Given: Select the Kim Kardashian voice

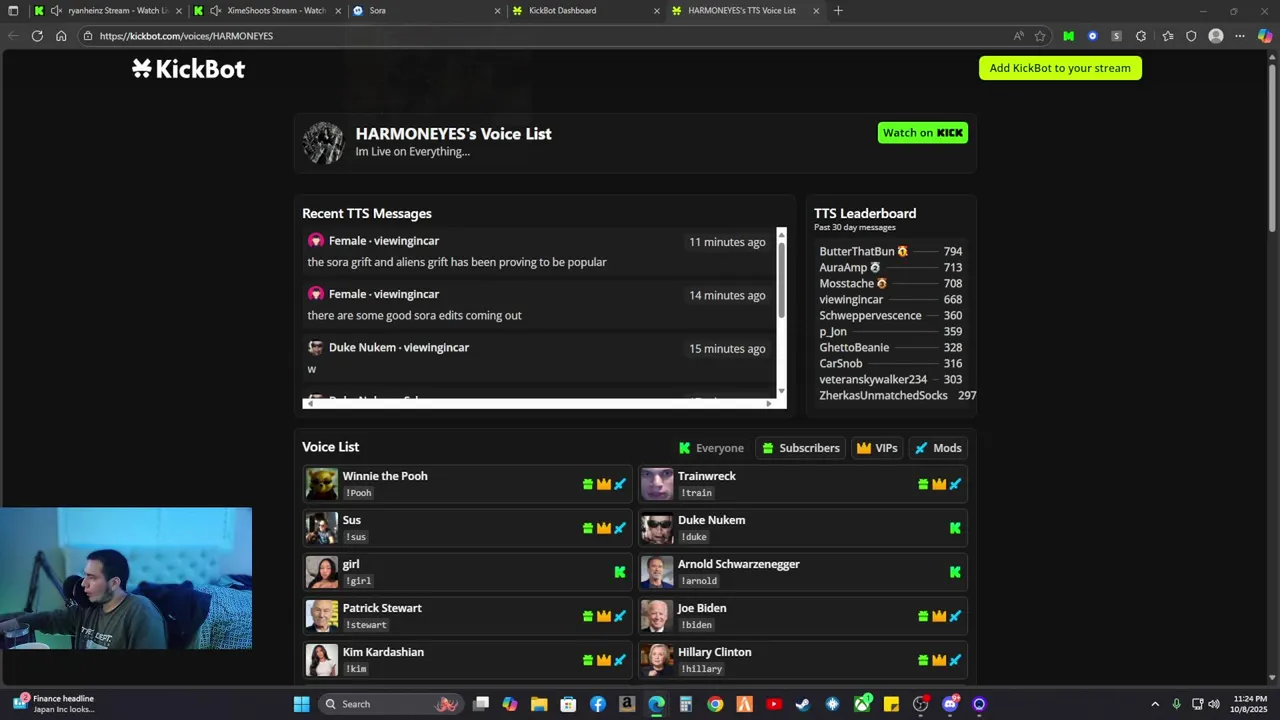Looking at the screenshot, I should click(x=467, y=660).
